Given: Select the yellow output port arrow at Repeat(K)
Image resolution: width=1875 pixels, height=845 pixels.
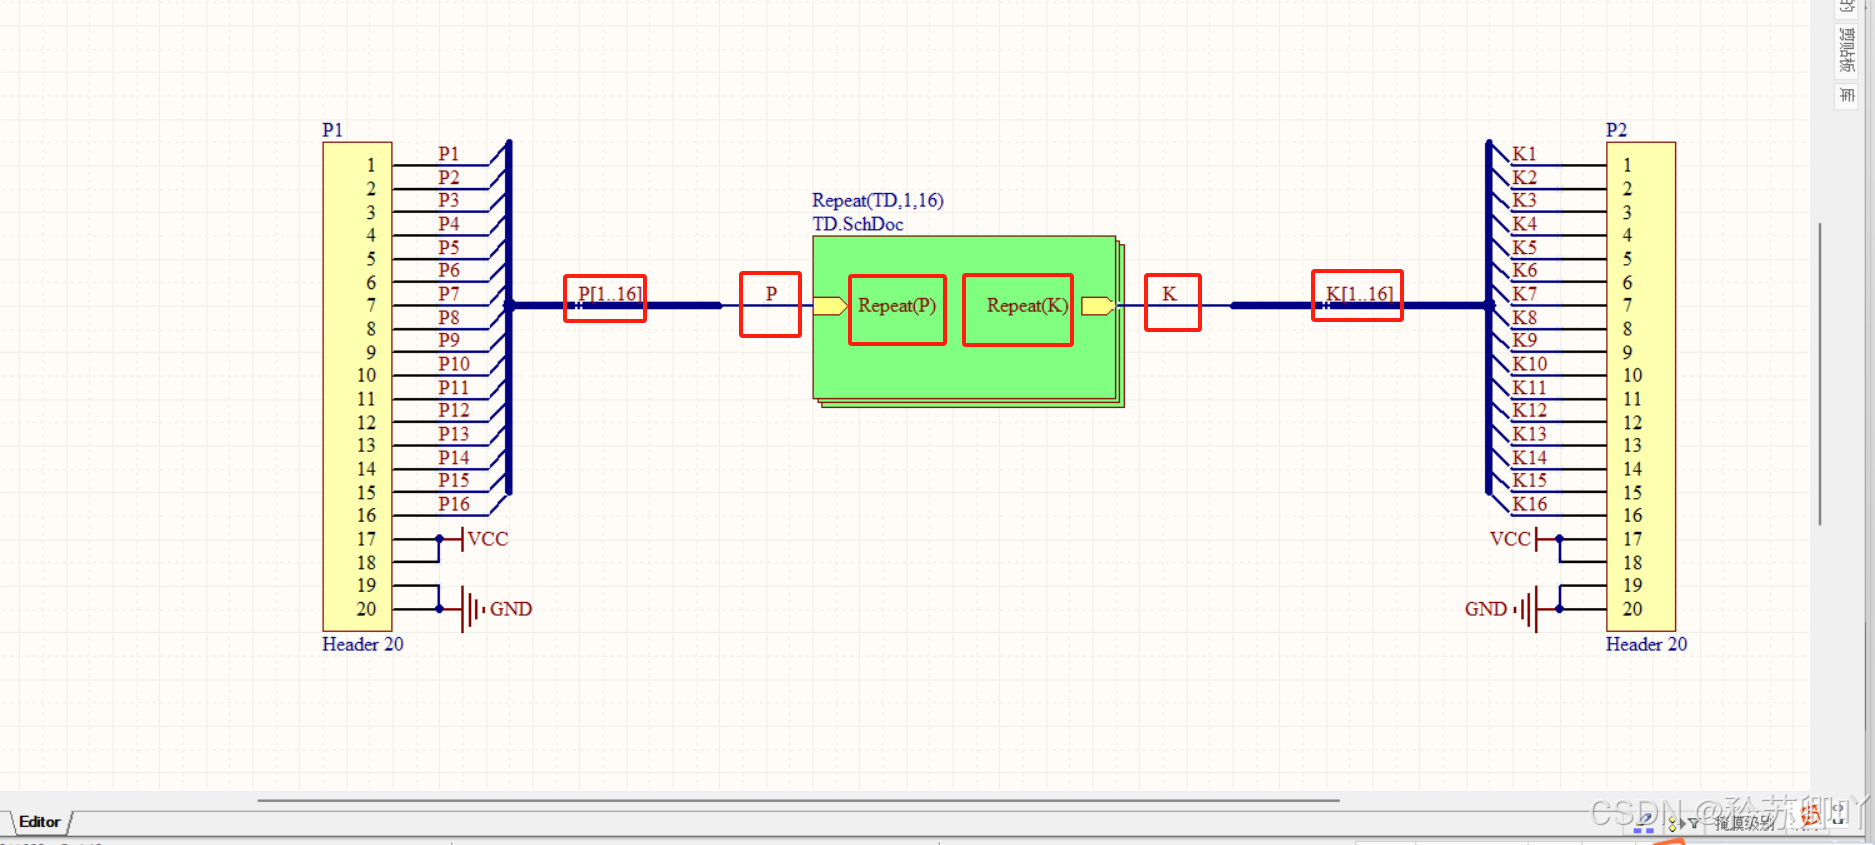Looking at the screenshot, I should (1099, 306).
